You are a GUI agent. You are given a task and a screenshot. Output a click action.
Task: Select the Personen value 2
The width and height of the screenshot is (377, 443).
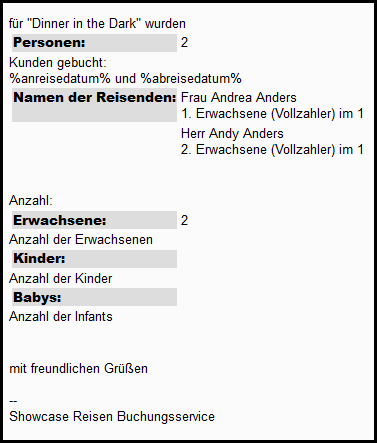coord(184,43)
